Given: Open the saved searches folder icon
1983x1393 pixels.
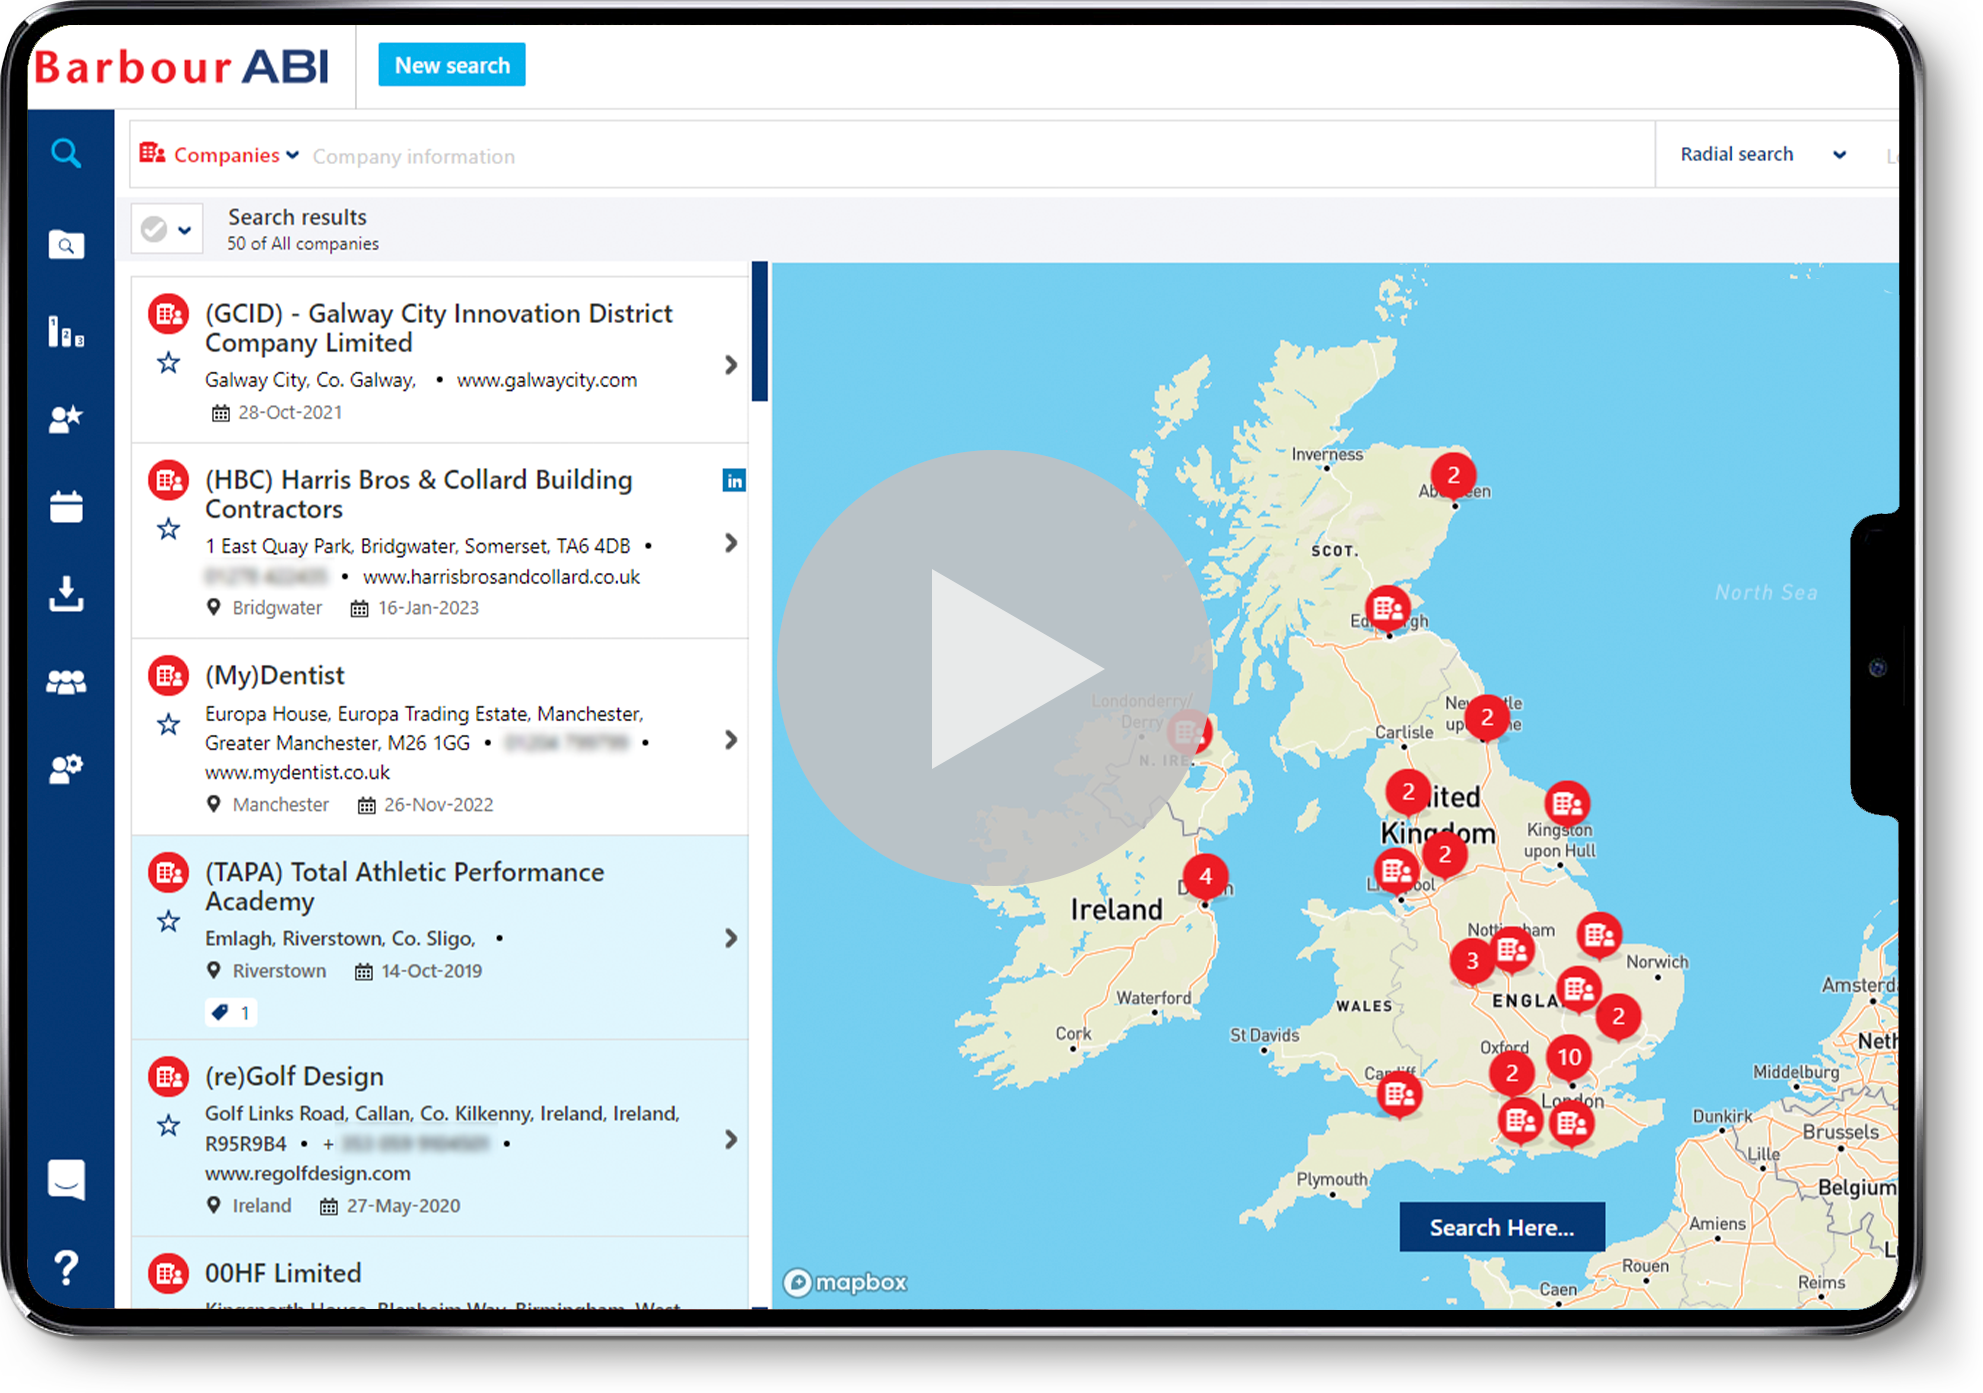Looking at the screenshot, I should click(x=66, y=244).
